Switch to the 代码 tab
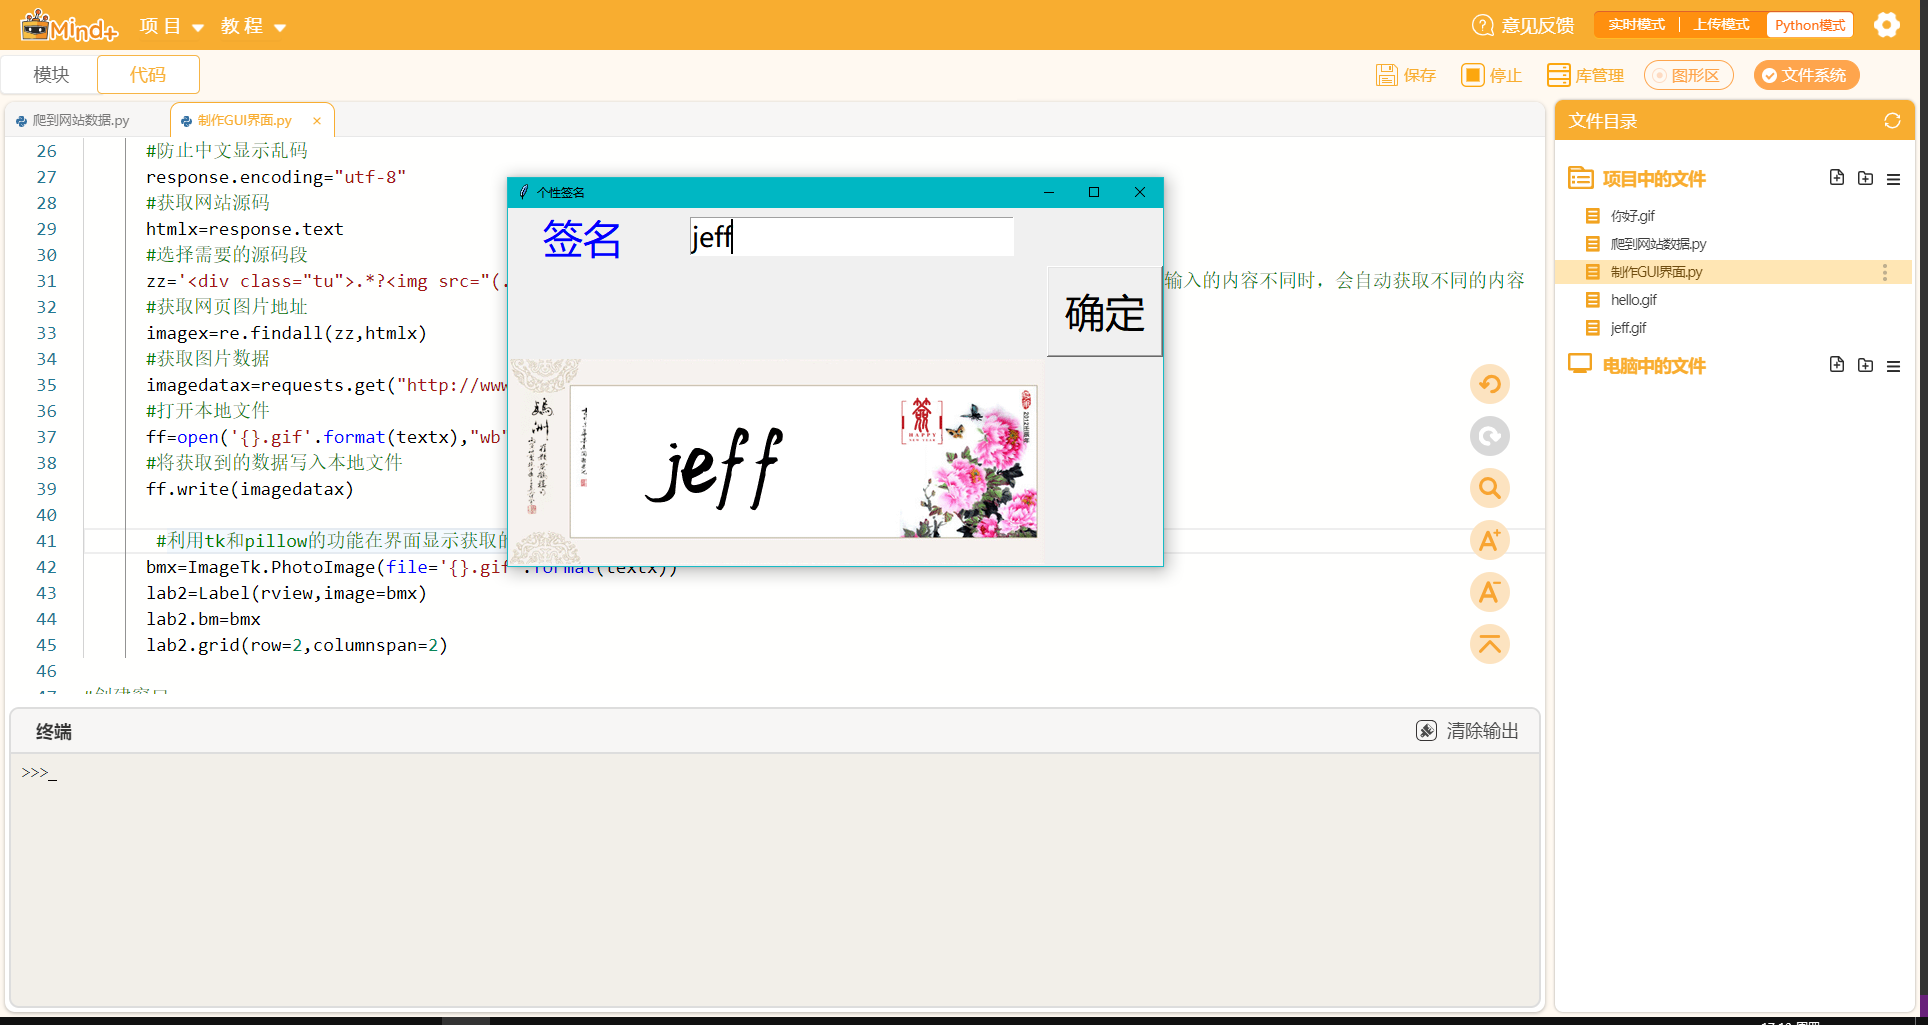The height and width of the screenshot is (1025, 1928). 148,75
